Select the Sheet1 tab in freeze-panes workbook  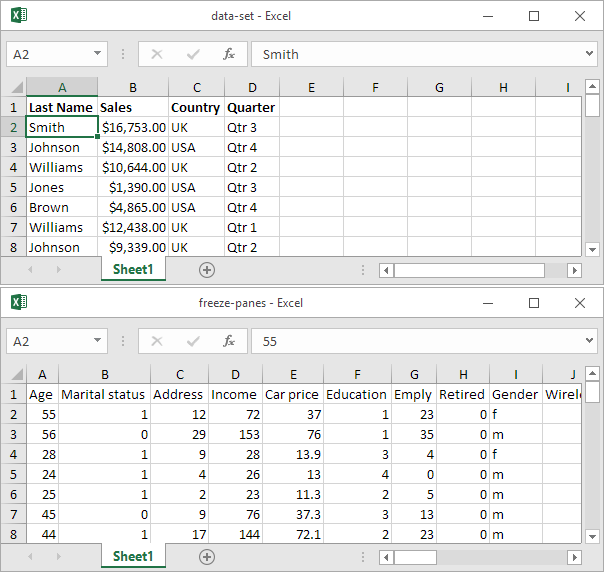click(x=133, y=557)
